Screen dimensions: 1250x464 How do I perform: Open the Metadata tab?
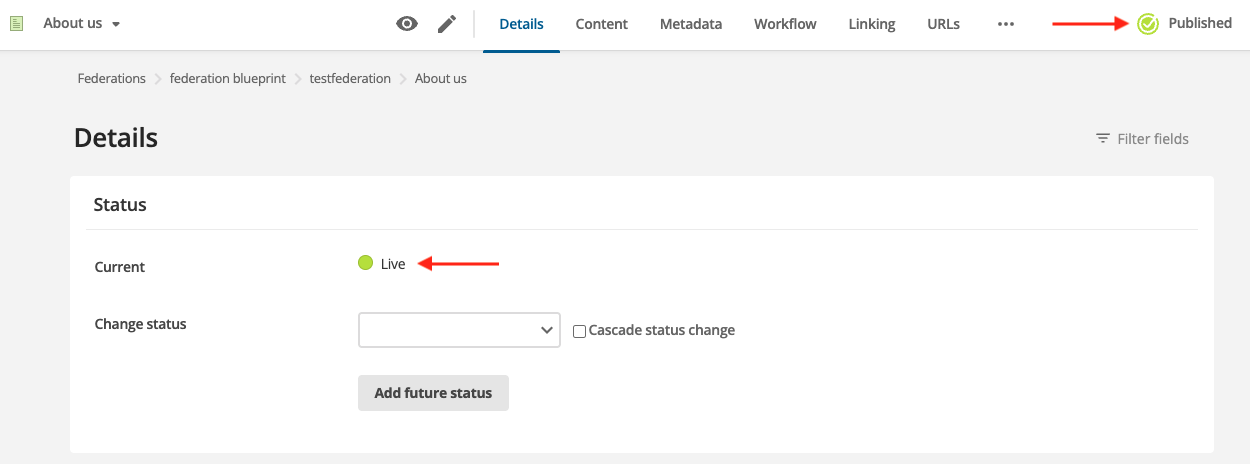pyautogui.click(x=691, y=24)
